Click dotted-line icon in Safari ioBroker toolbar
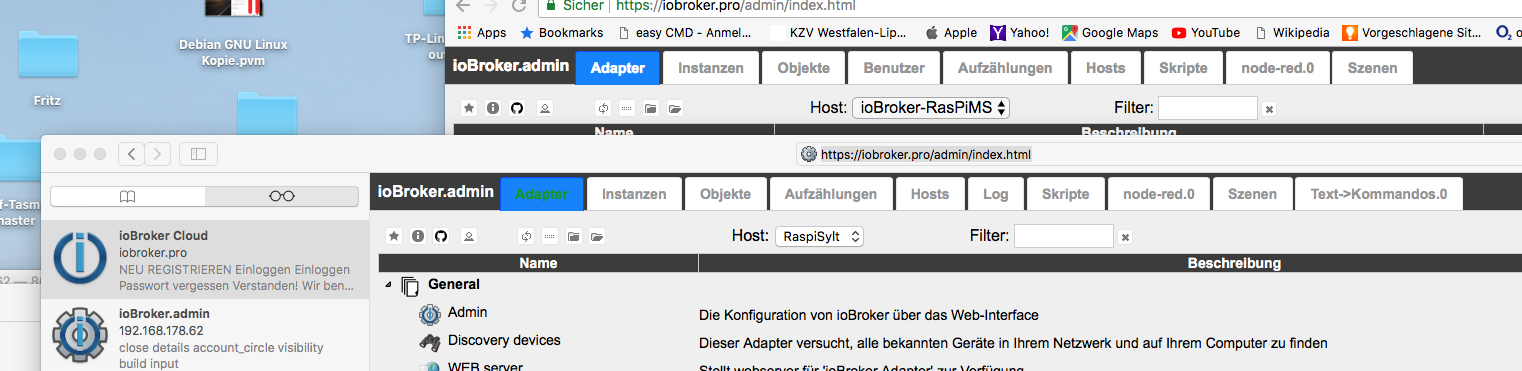 tap(549, 236)
